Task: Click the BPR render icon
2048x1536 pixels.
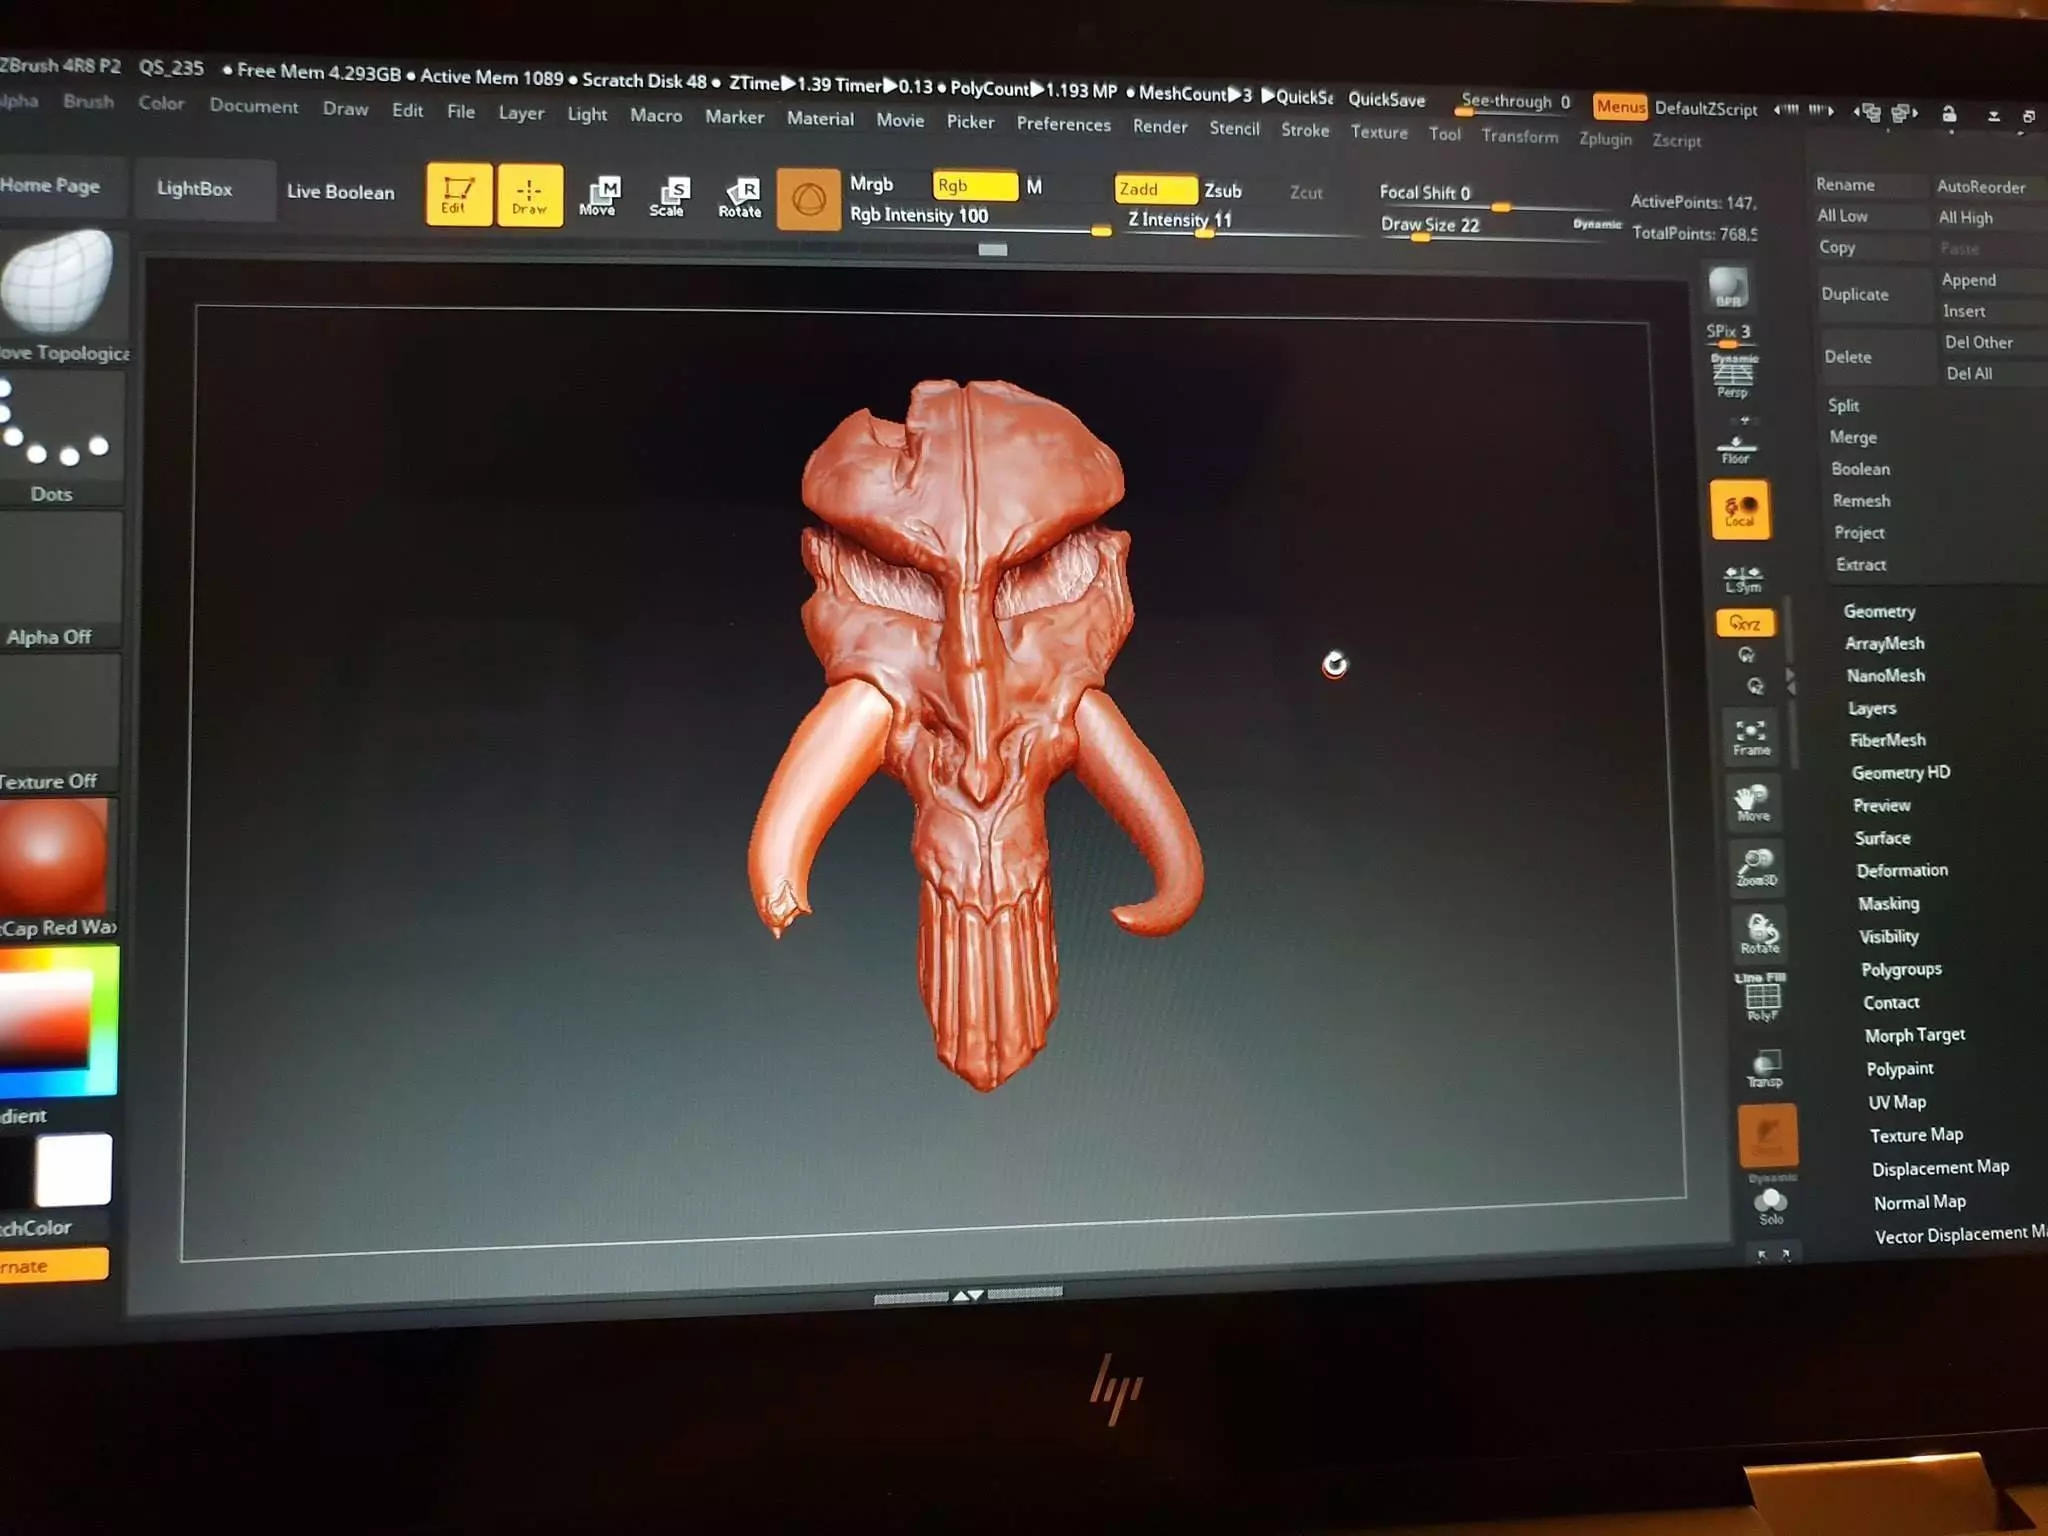Action: click(x=1728, y=287)
